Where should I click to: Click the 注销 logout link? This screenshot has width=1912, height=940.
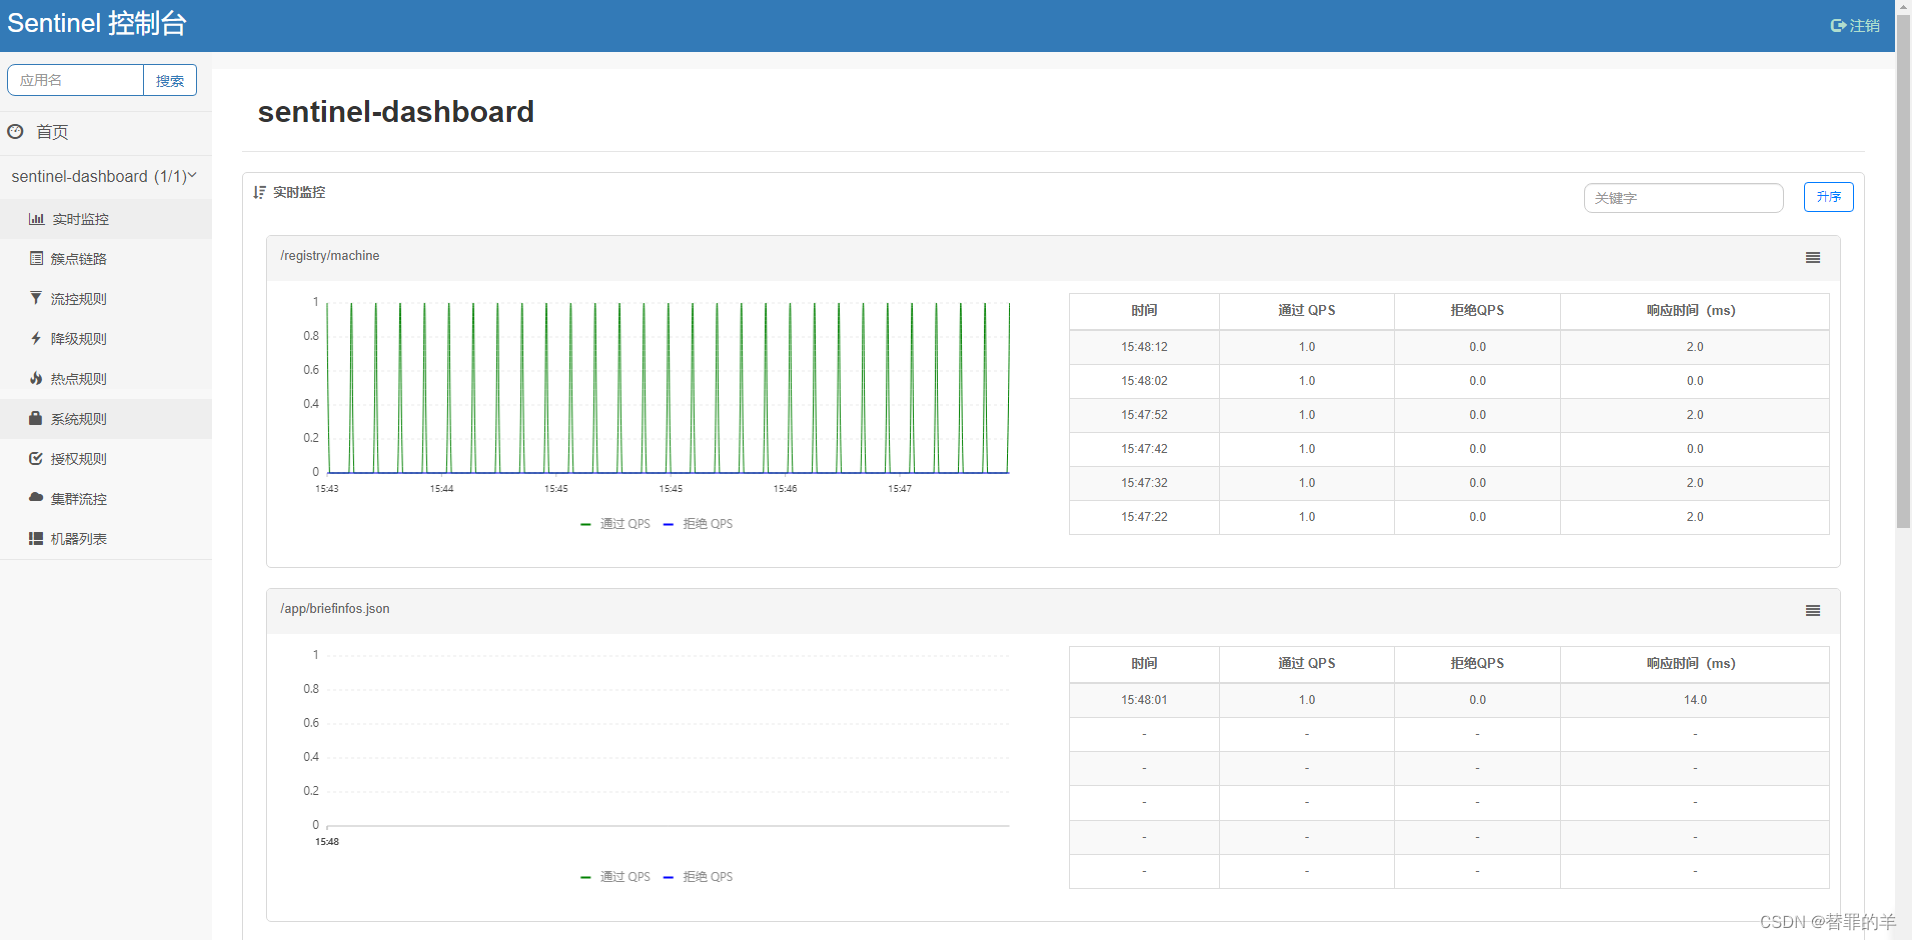pos(1855,26)
